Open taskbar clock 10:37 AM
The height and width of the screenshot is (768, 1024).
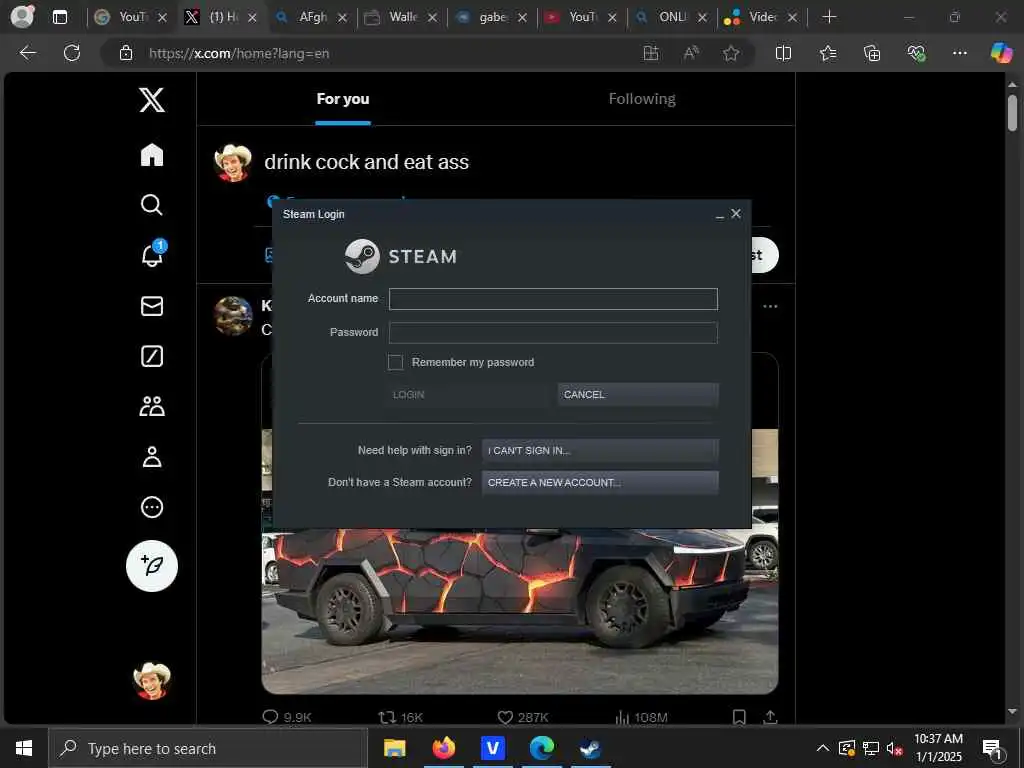click(938, 748)
